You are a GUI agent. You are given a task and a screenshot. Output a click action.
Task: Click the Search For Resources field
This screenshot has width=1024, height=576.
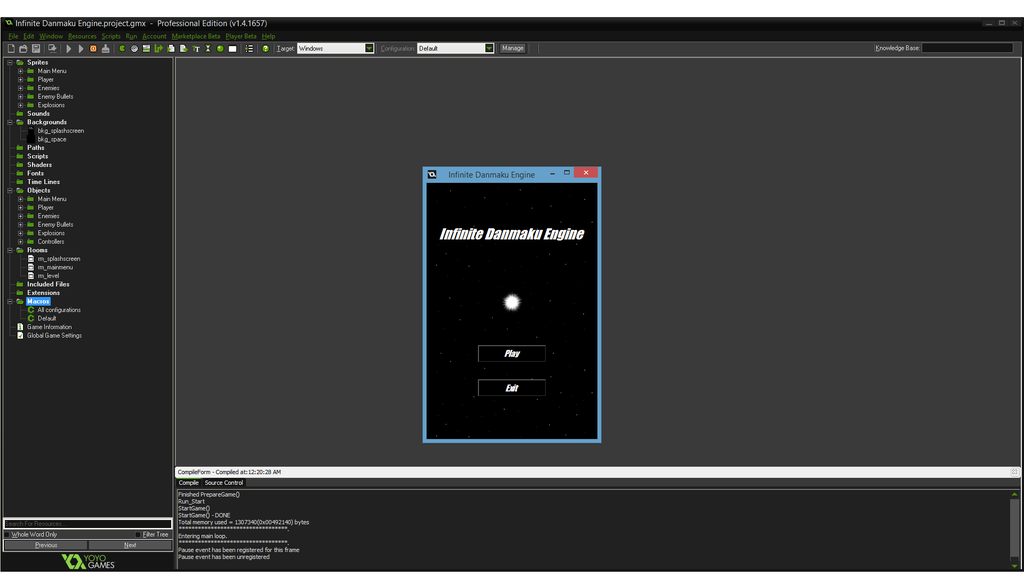87,524
